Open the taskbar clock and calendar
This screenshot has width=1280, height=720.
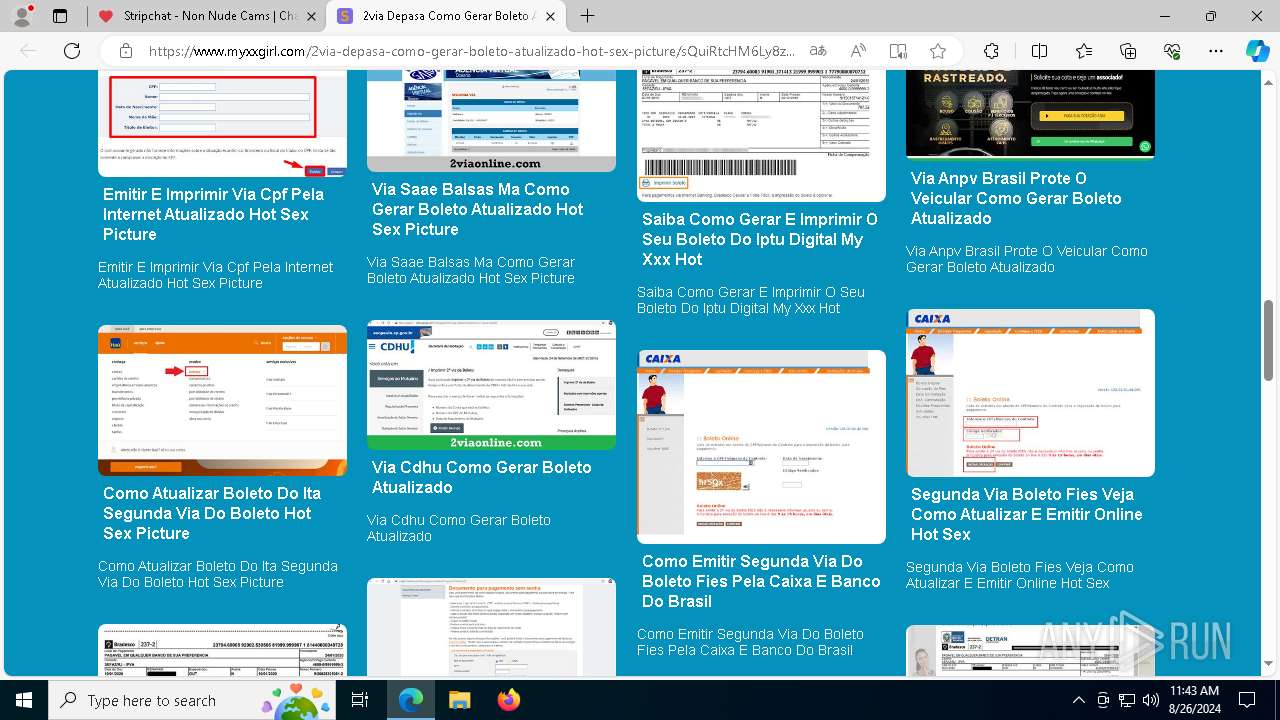pyautogui.click(x=1194, y=700)
